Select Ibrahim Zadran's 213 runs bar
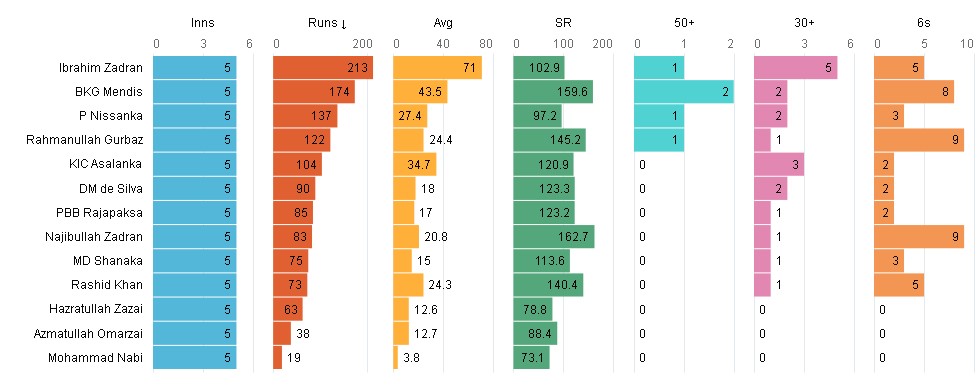The width and height of the screenshot is (980, 391). pyautogui.click(x=323, y=67)
